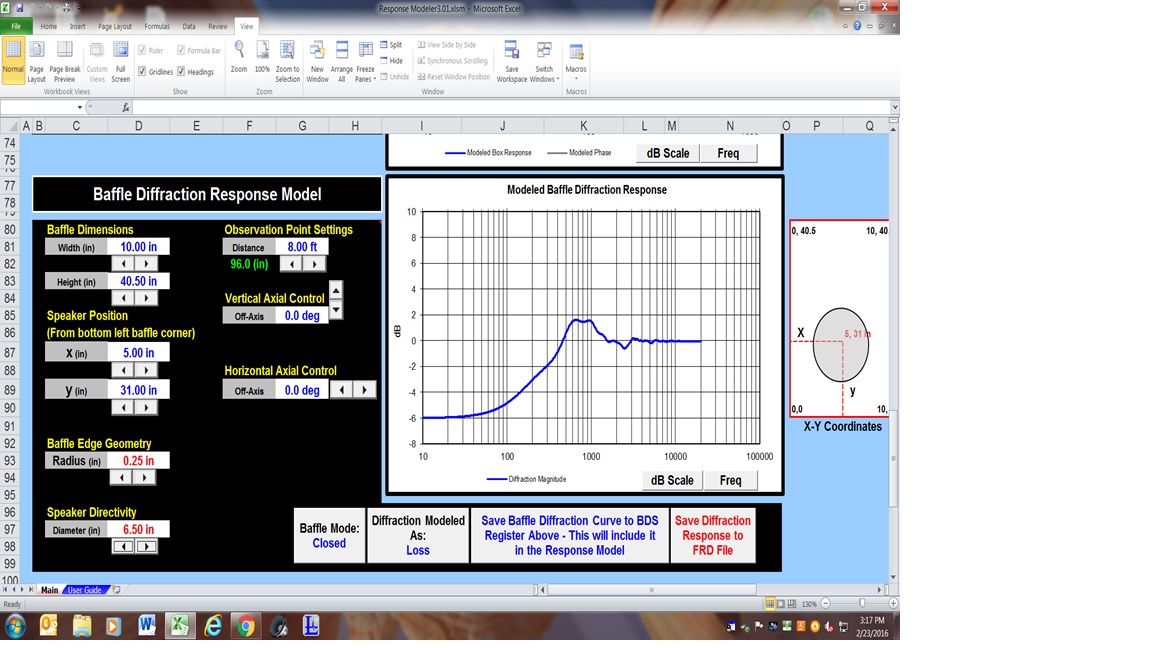Open Freeze Panes menu
The height and width of the screenshot is (648, 1152).
[365, 61]
